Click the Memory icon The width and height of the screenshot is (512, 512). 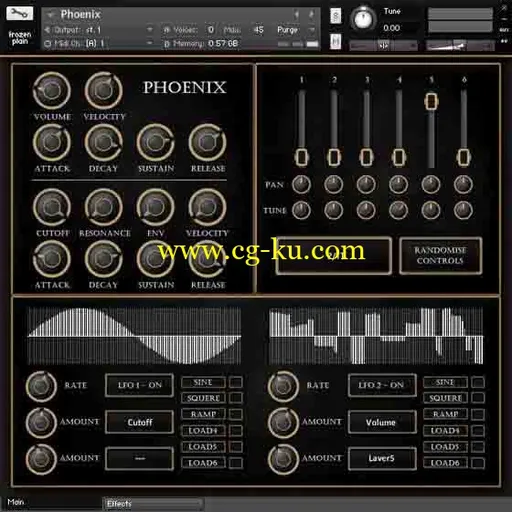coord(167,44)
